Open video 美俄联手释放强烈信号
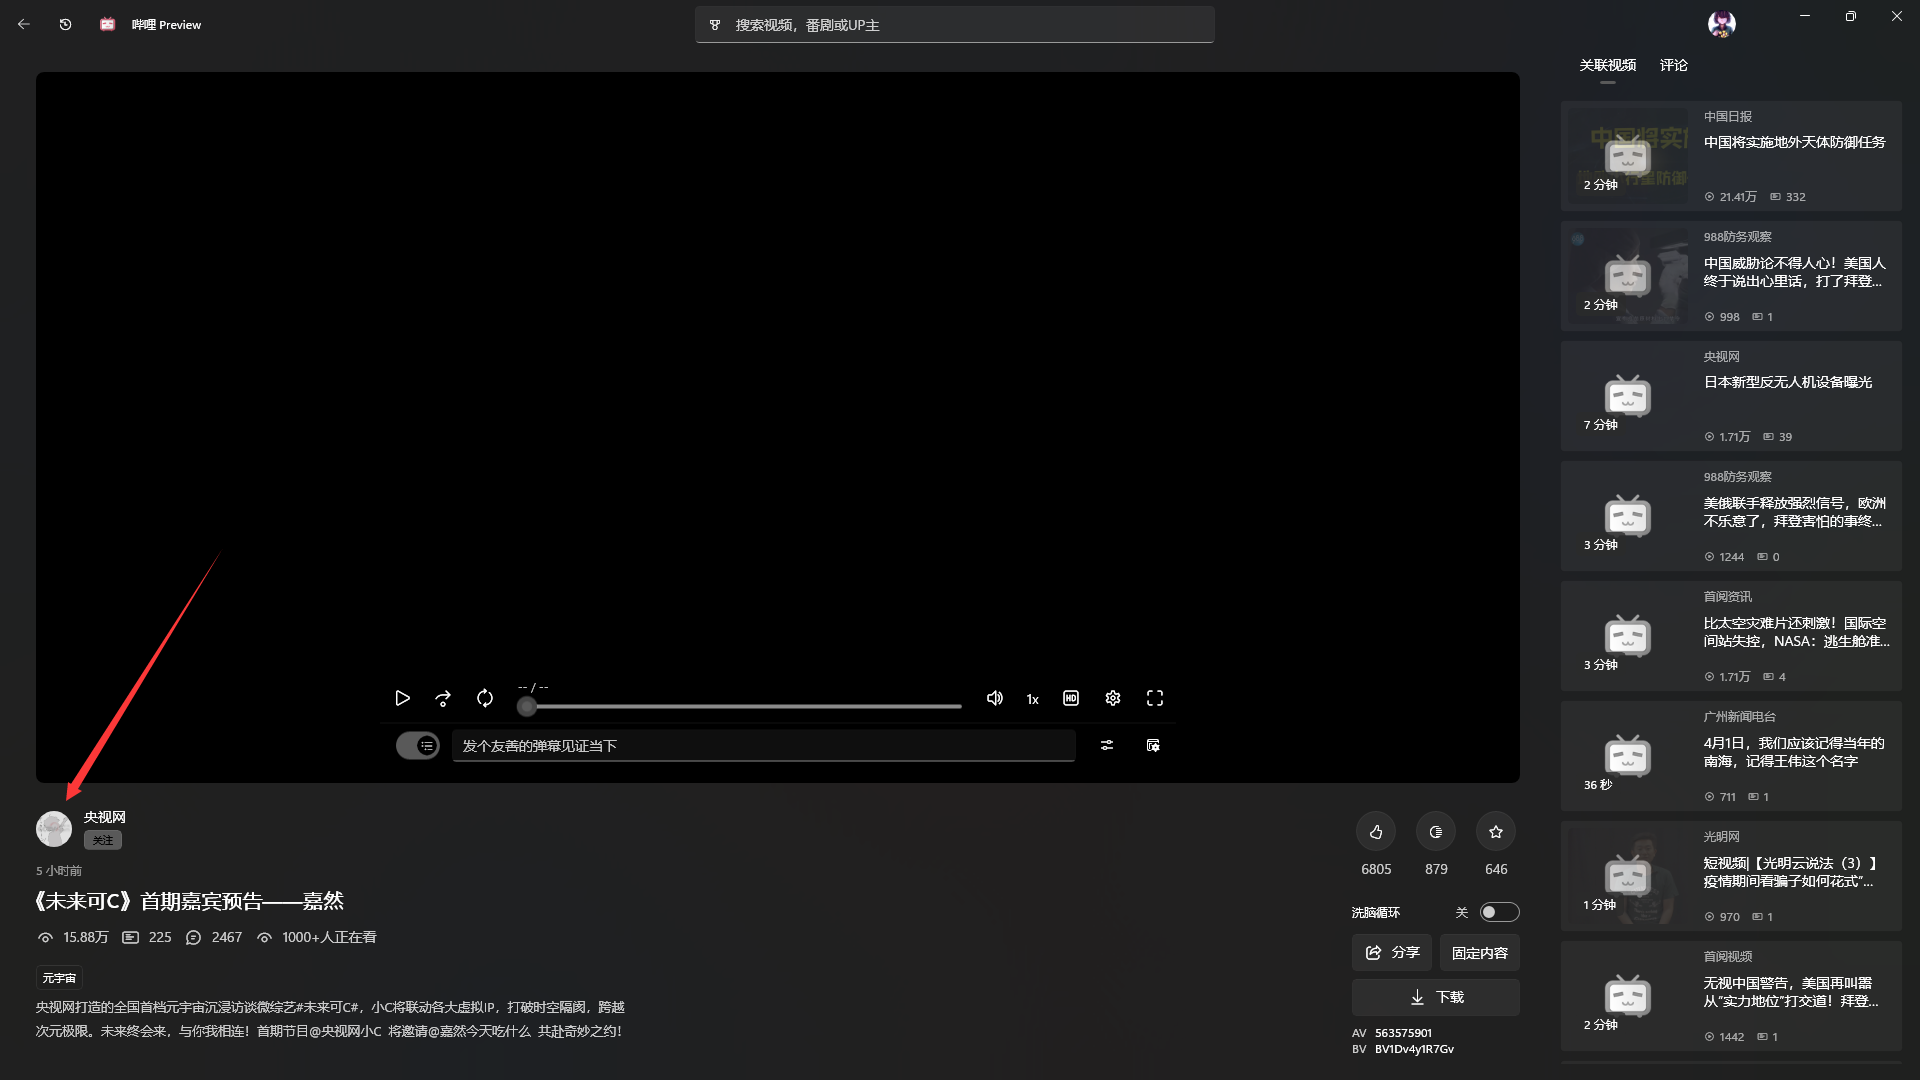The height and width of the screenshot is (1080, 1920). (1731, 516)
